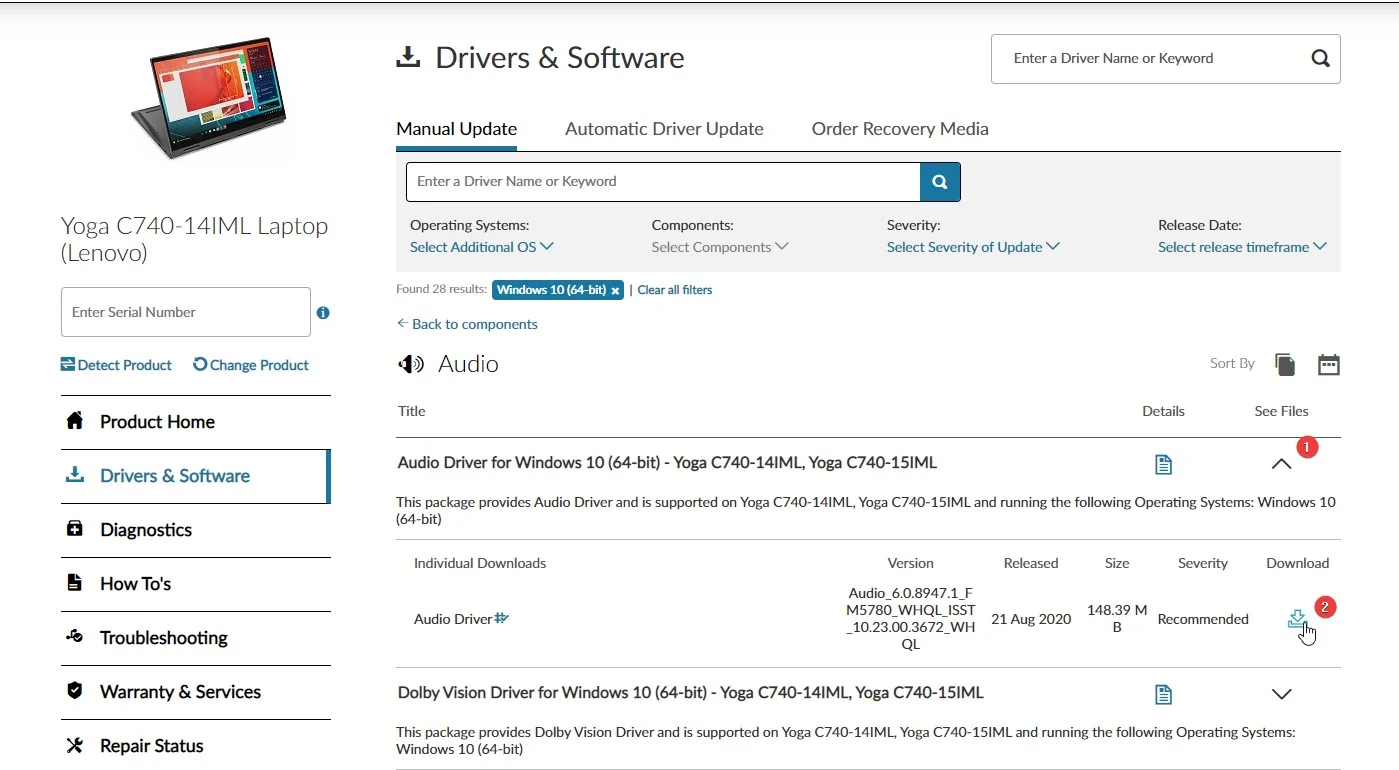Click the 21 Aug 2020 release date

(x=1031, y=619)
